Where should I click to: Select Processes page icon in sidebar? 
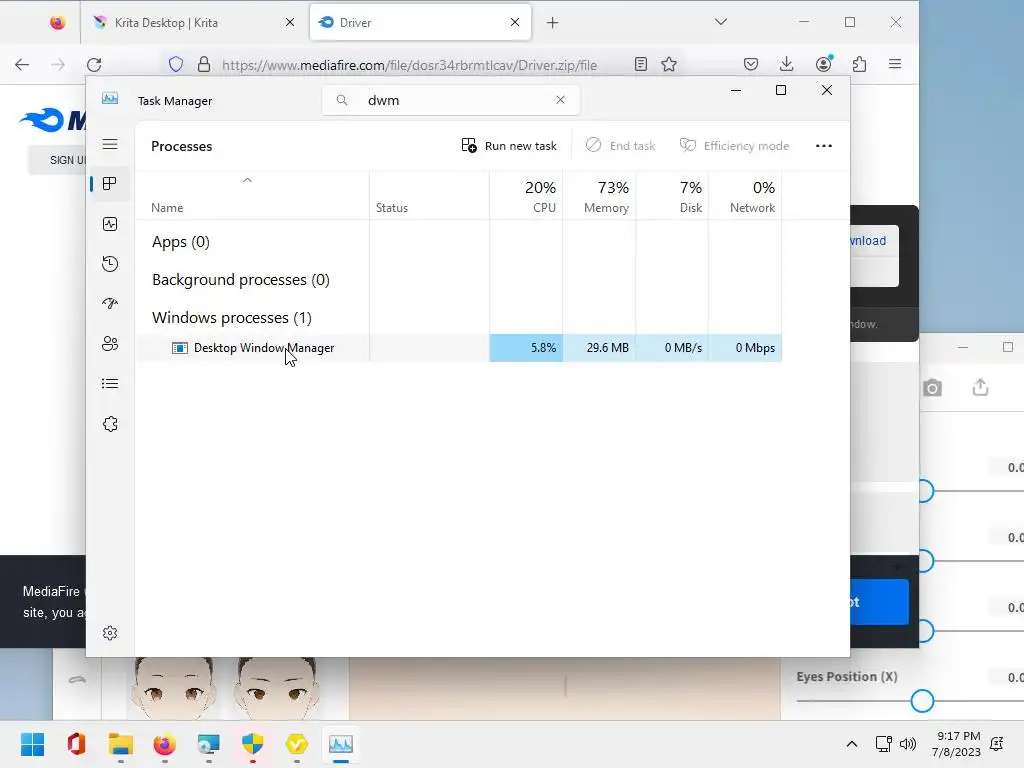(x=110, y=184)
